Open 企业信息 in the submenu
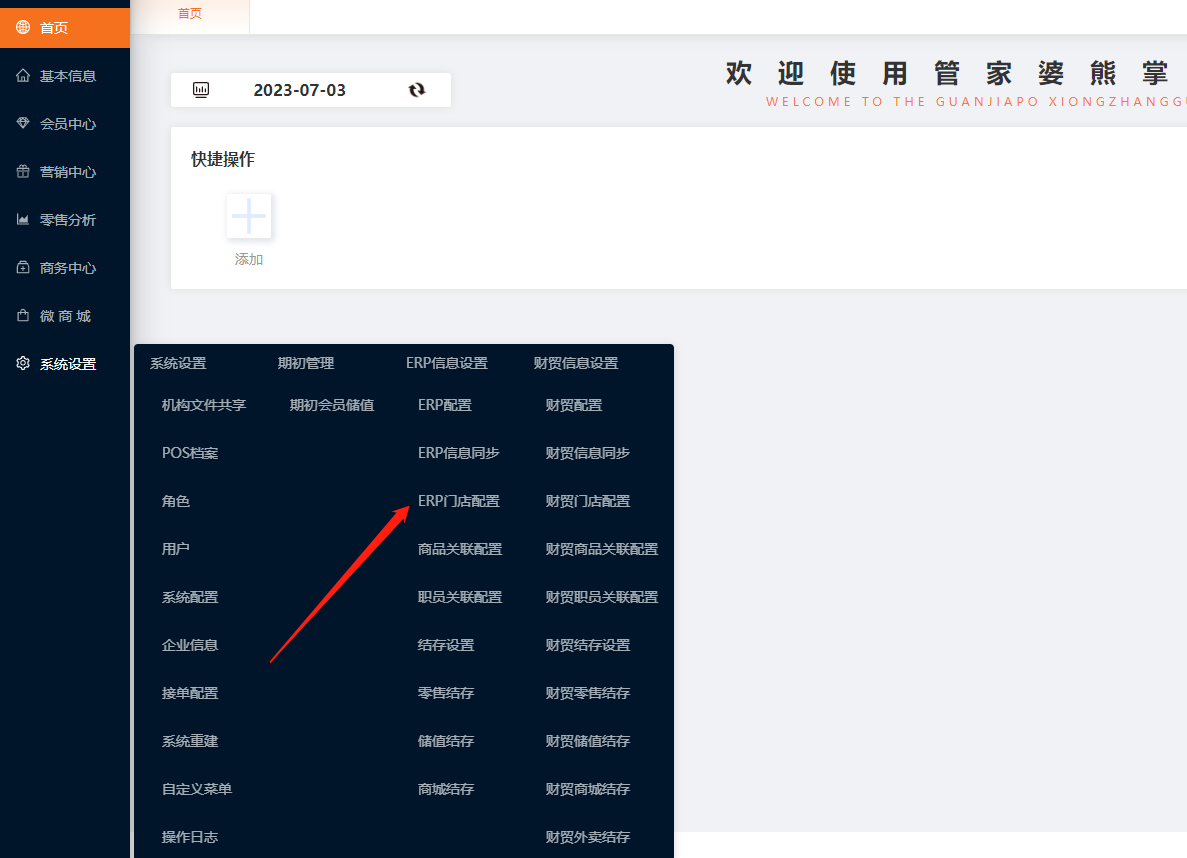Image resolution: width=1187 pixels, height=858 pixels. pyautogui.click(x=190, y=644)
